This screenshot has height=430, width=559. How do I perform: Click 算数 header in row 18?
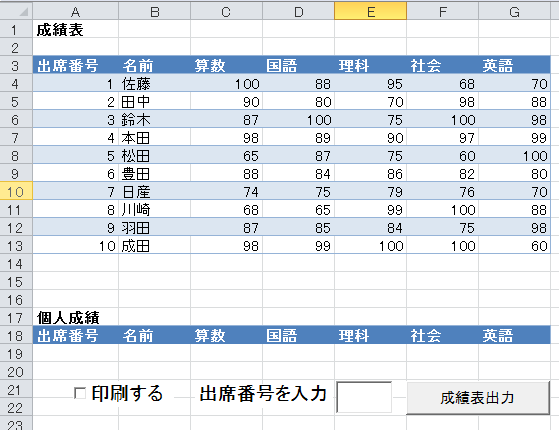coord(226,335)
